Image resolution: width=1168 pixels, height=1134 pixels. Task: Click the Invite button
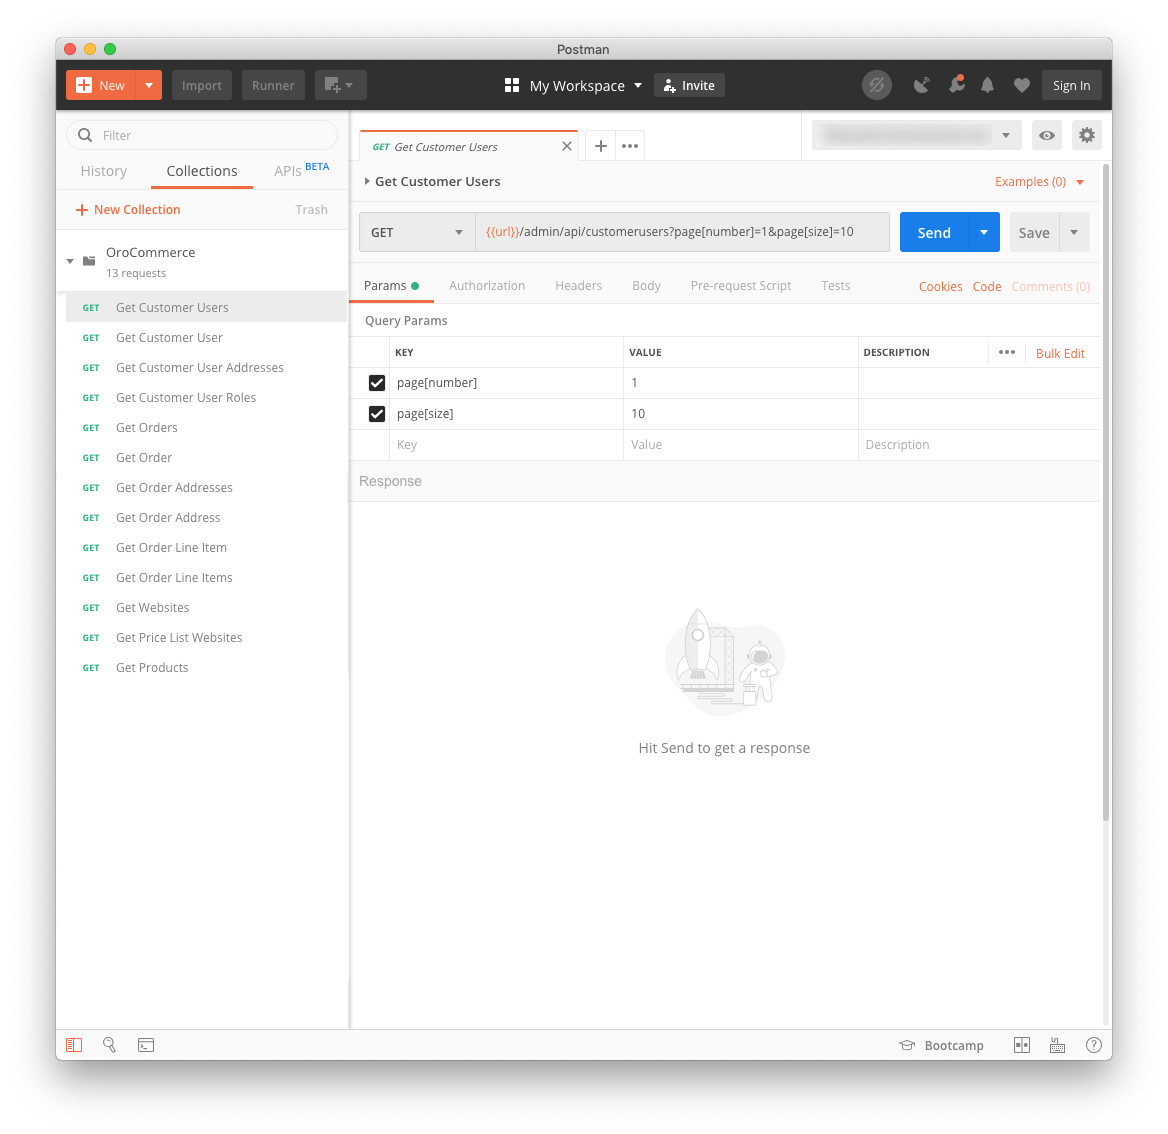coord(689,86)
